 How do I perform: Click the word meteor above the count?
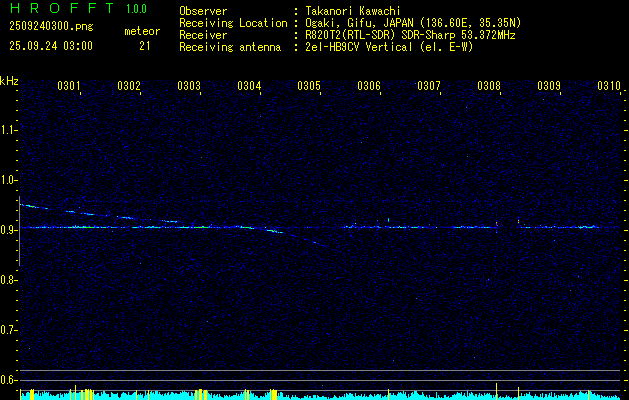click(x=142, y=31)
